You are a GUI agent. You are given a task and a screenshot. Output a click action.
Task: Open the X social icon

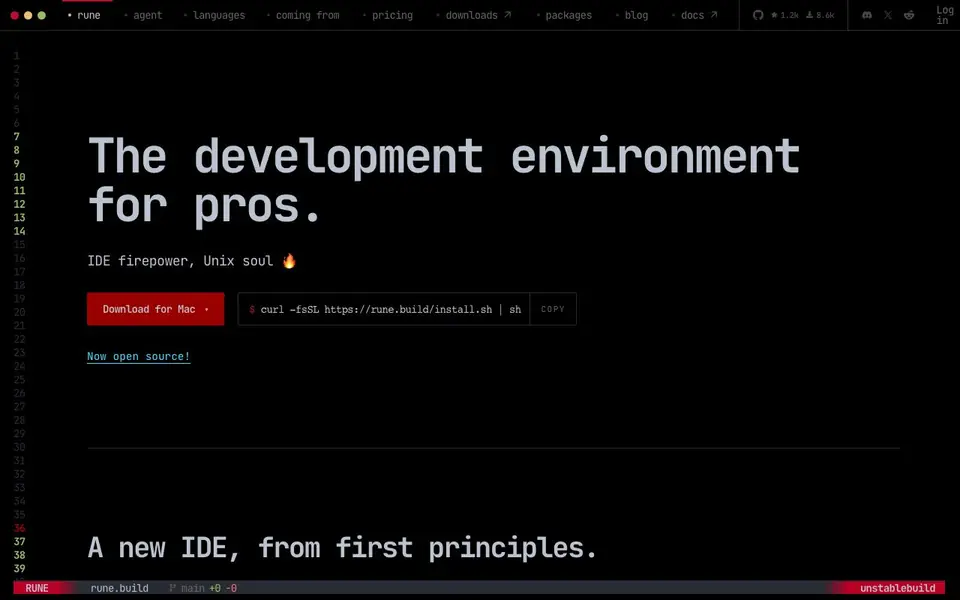[888, 15]
